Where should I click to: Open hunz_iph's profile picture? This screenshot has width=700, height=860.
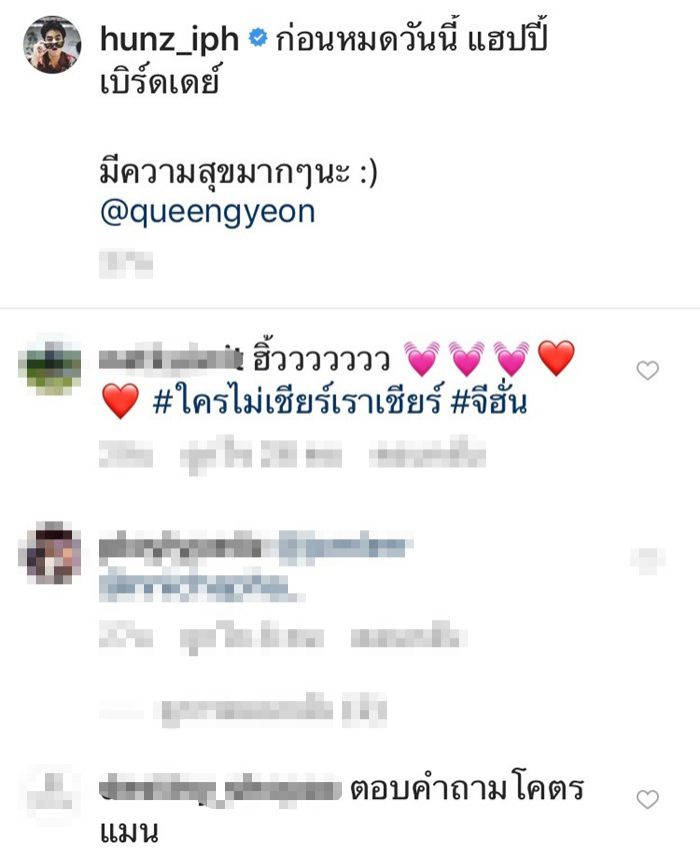point(52,44)
